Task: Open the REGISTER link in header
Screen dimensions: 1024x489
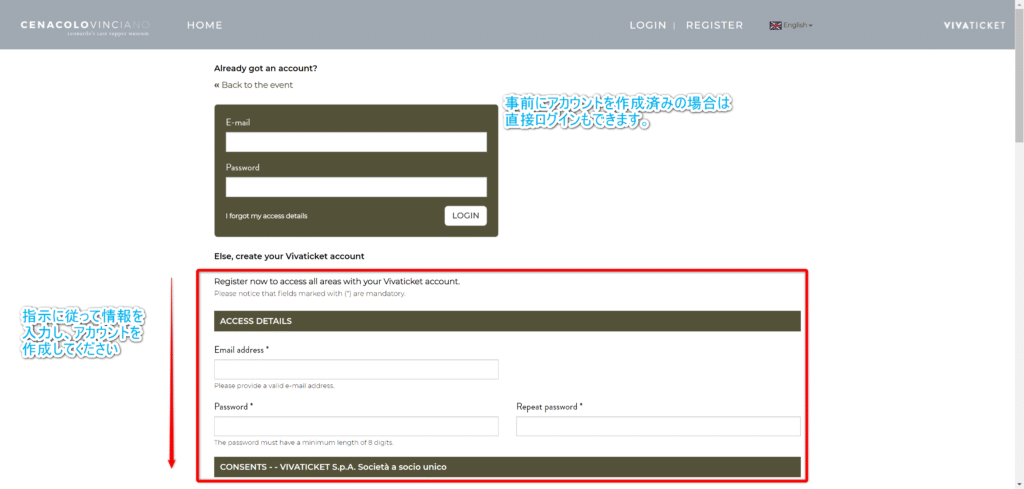Action: pos(714,25)
